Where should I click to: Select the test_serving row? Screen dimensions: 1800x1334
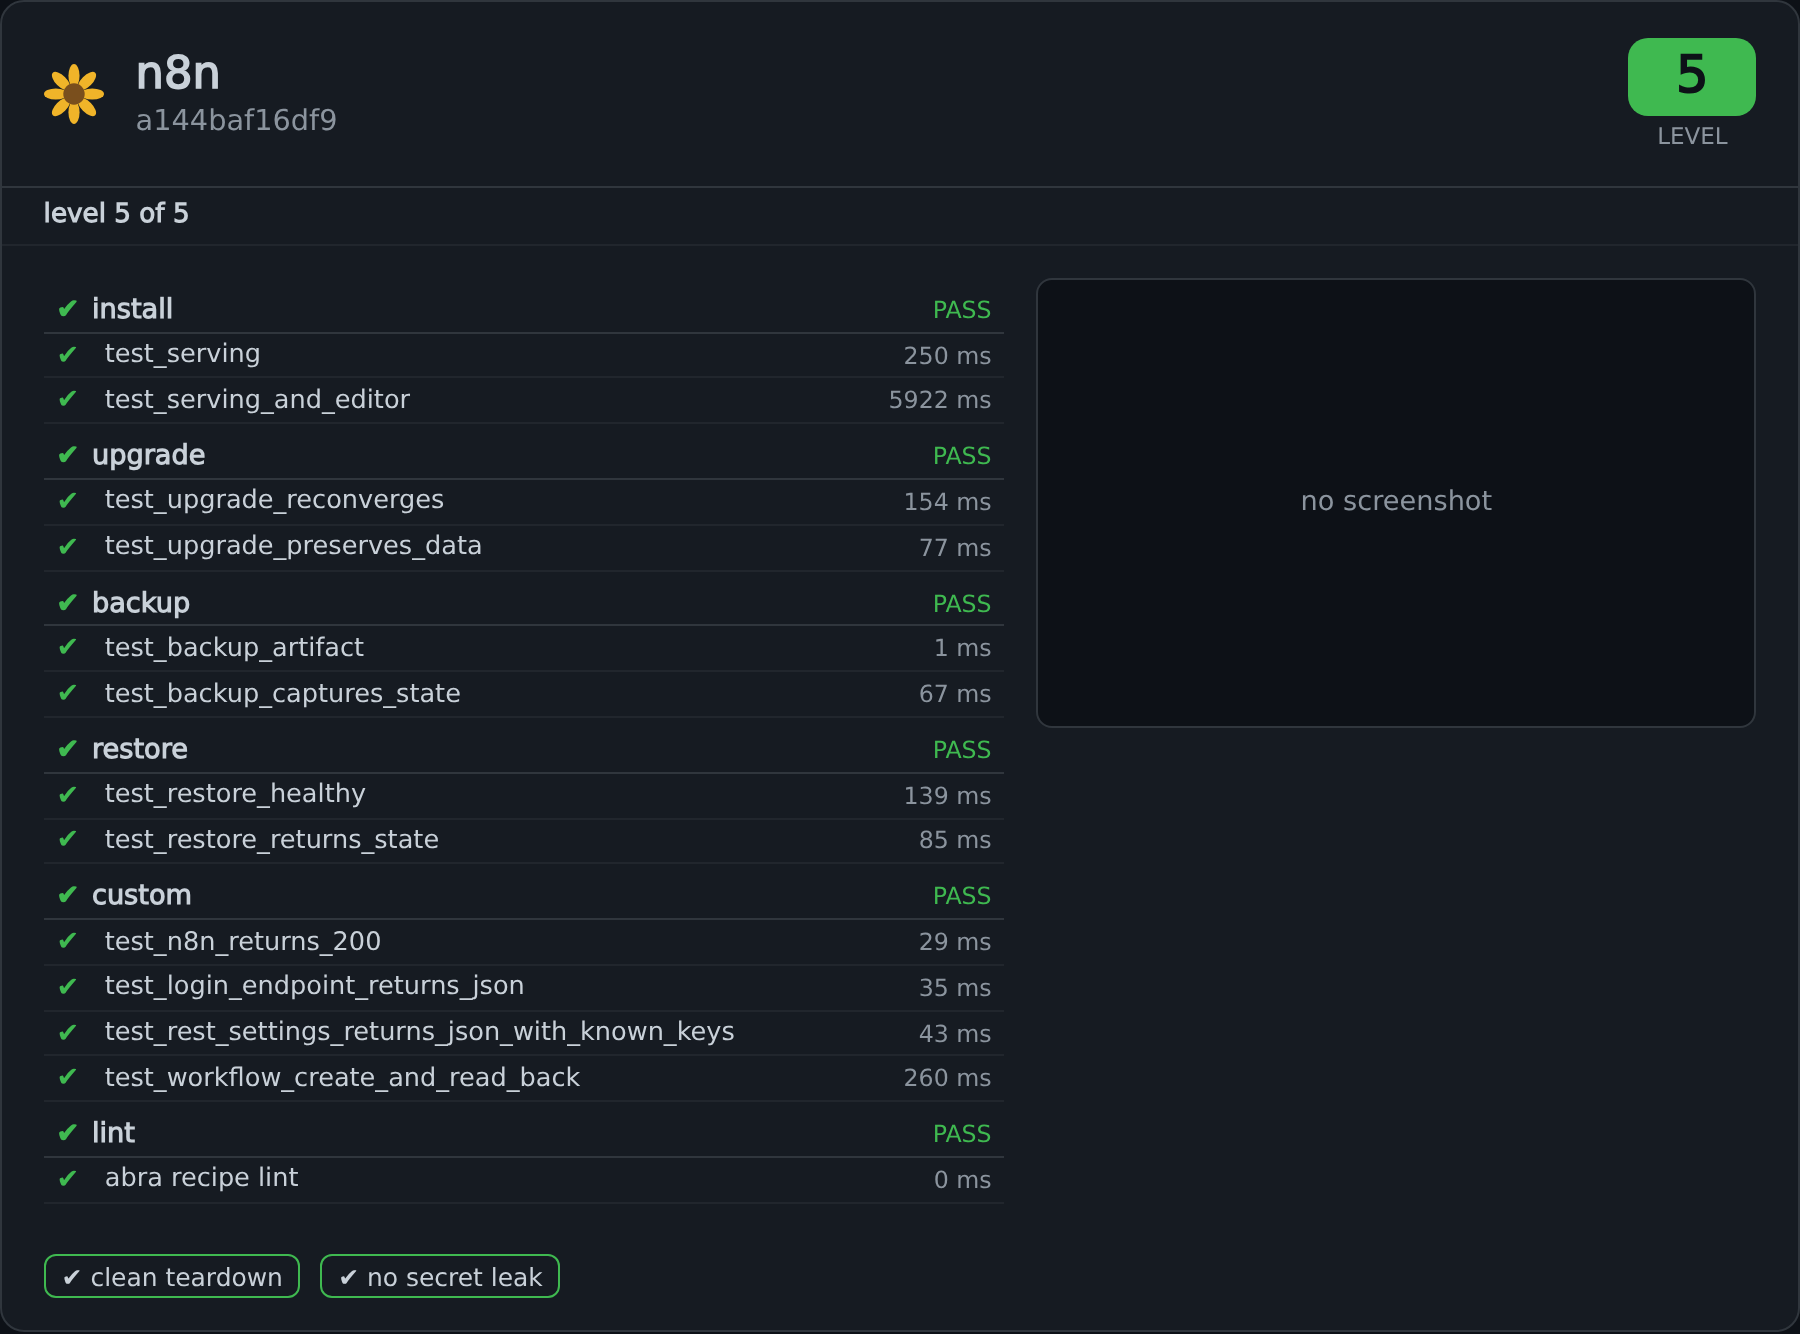[524, 355]
